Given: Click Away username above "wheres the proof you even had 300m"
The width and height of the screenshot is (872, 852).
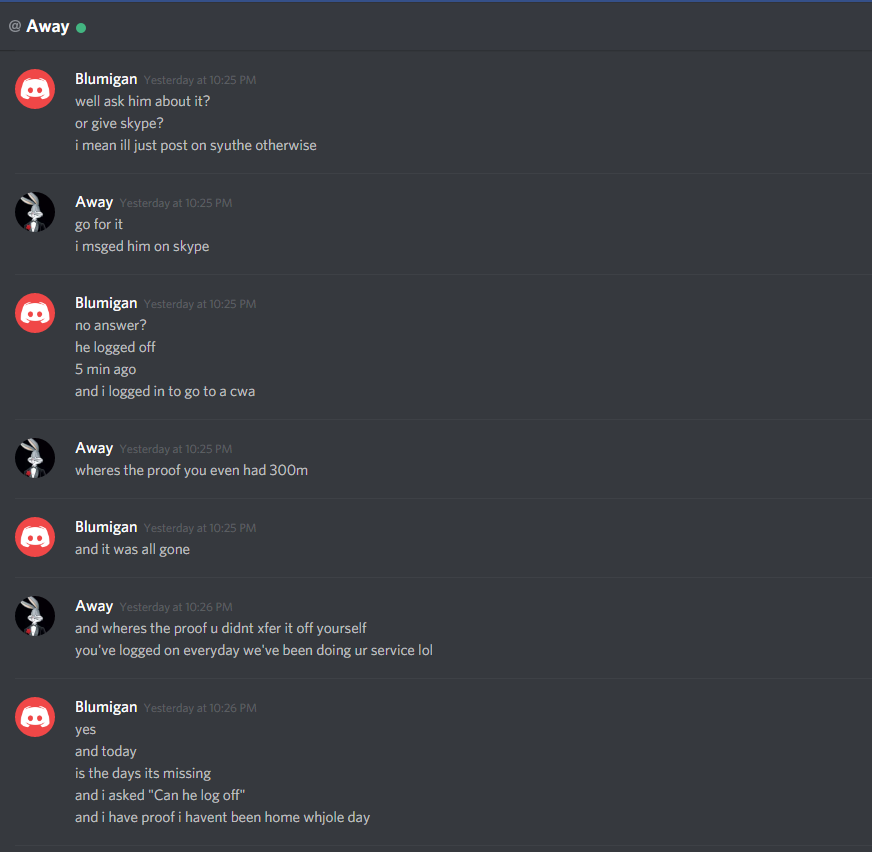Looking at the screenshot, I should tap(94, 448).
